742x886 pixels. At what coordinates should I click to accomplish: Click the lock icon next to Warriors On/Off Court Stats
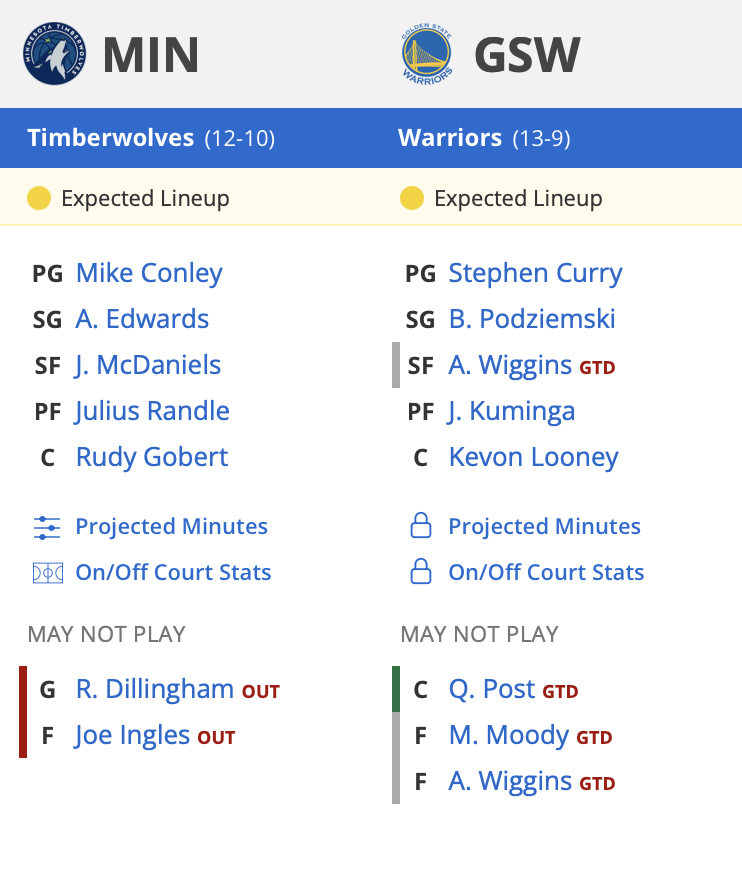(x=420, y=571)
